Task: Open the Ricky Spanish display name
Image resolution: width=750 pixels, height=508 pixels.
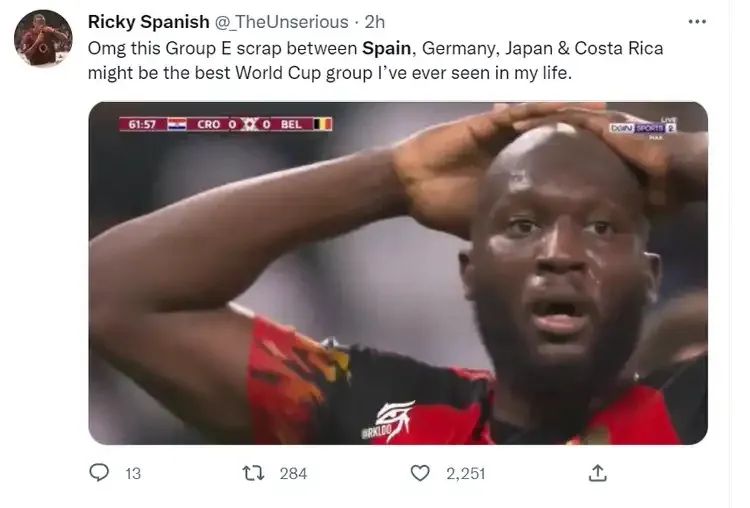Action: point(148,22)
